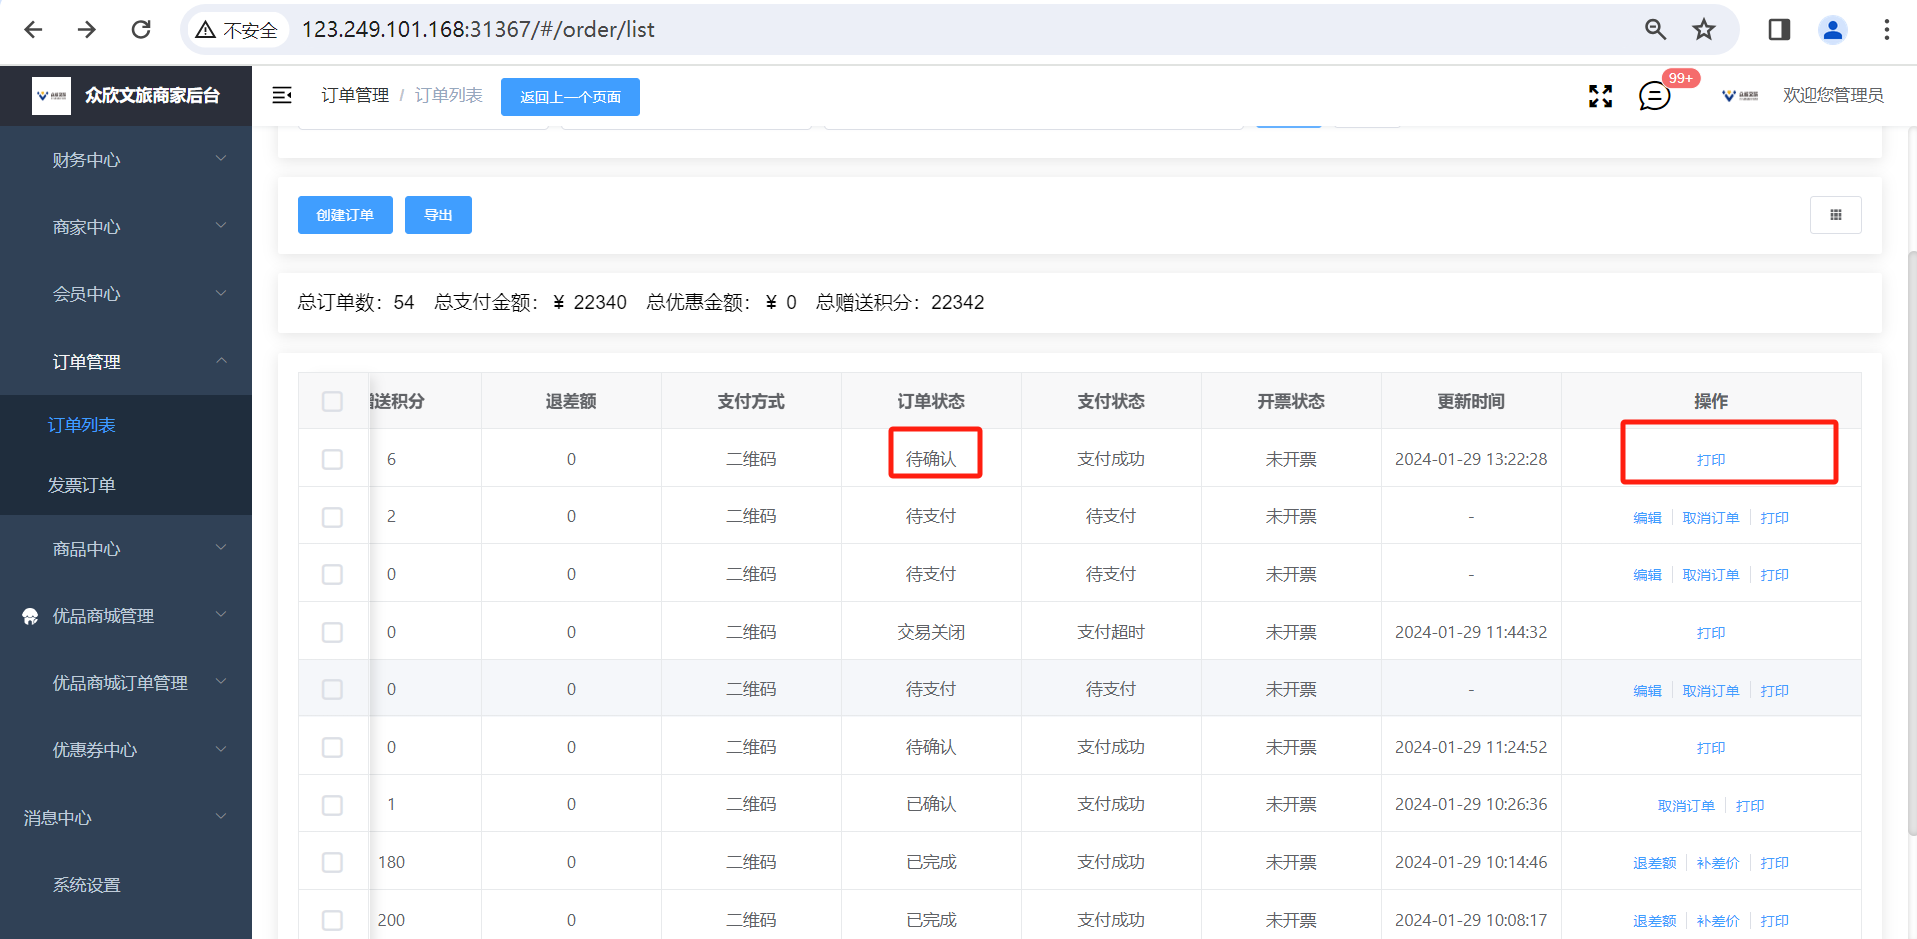
Task: Click the 更新时间 column header
Action: coord(1471,401)
